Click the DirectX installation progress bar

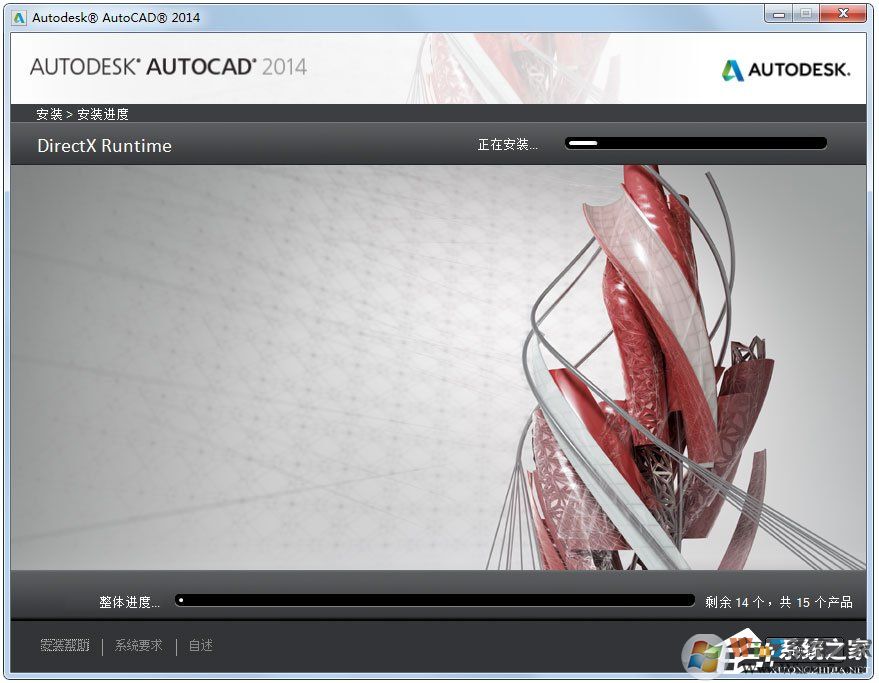pyautogui.click(x=695, y=142)
